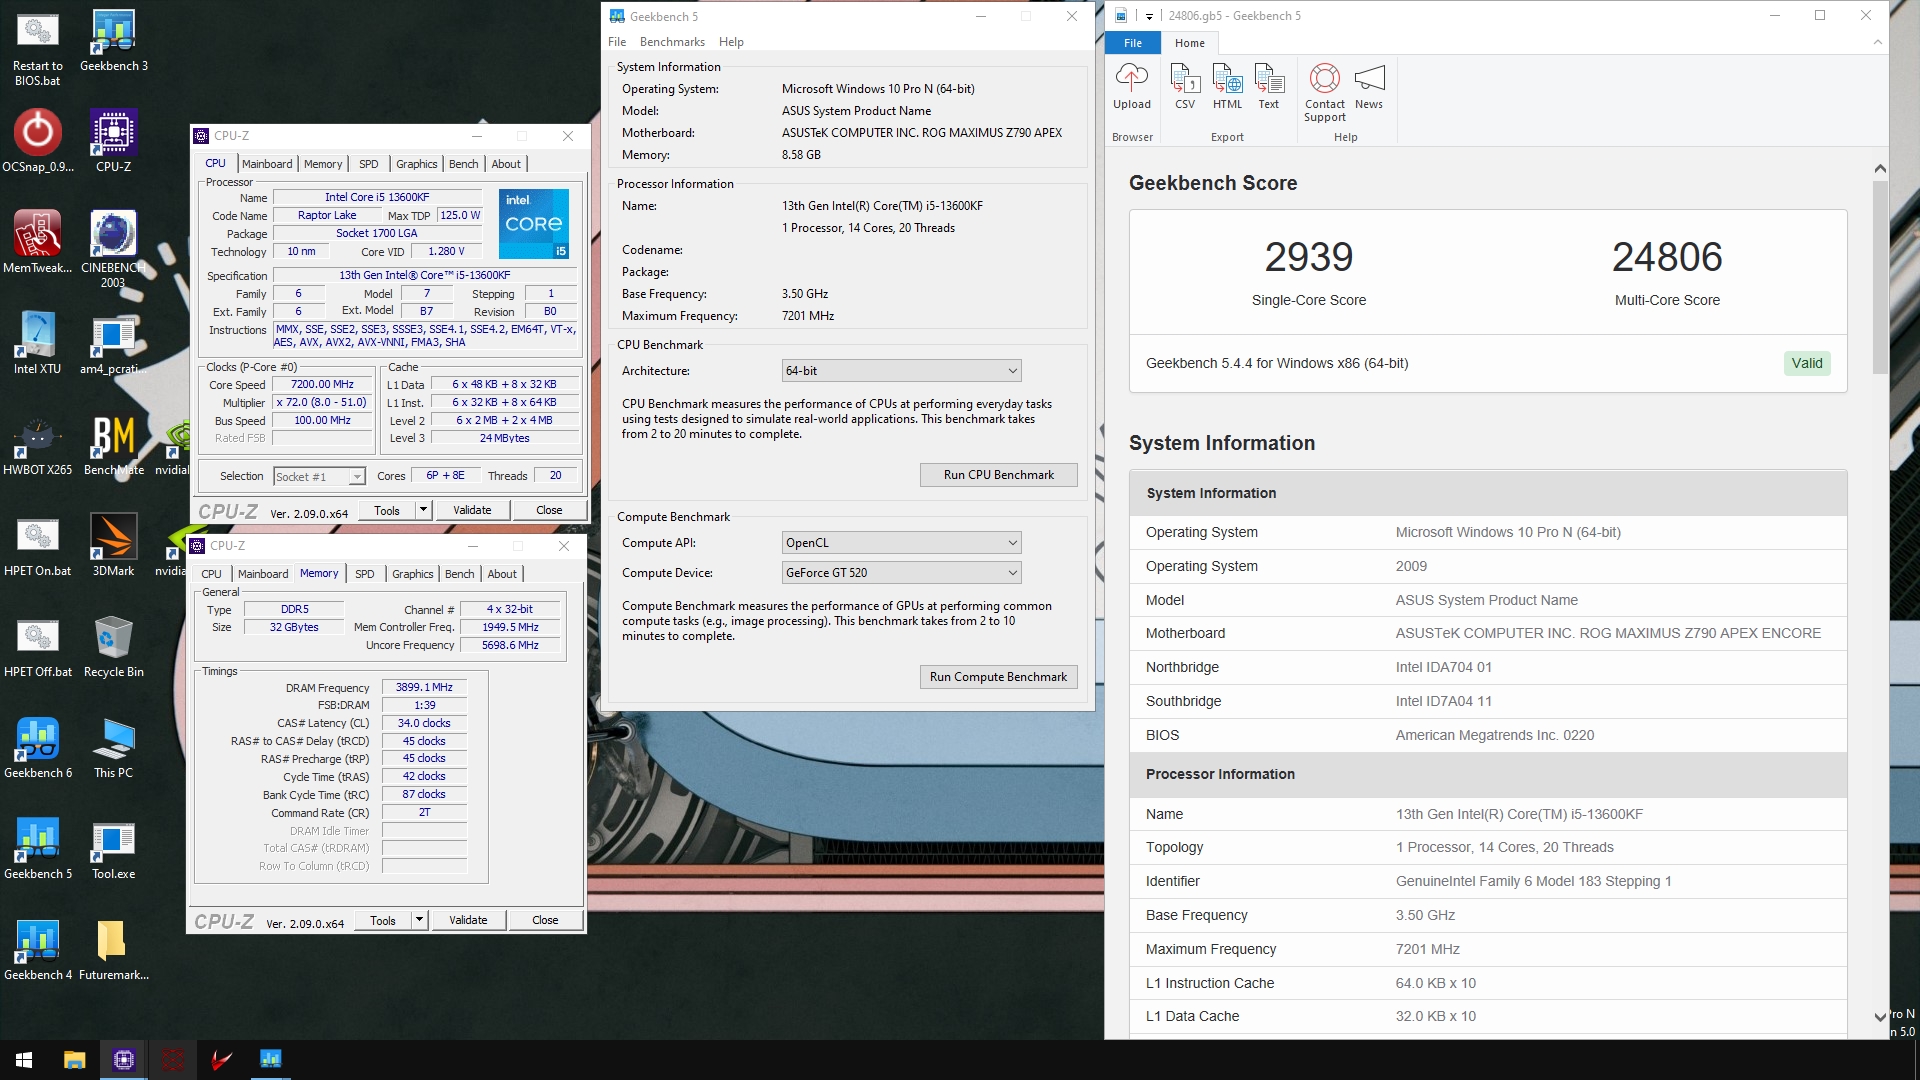
Task: Click the scroll up arrow in results window
Action: pyautogui.click(x=1880, y=168)
